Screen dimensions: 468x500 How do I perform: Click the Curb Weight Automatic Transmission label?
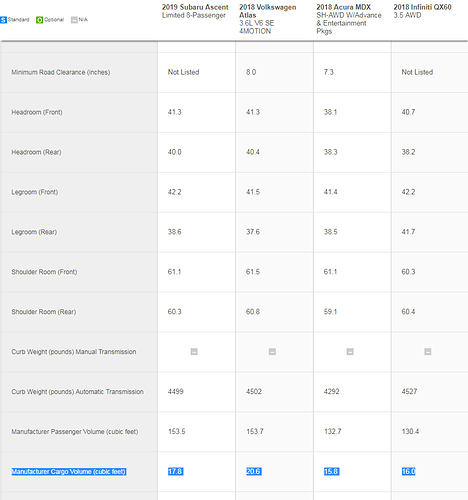pos(77,392)
